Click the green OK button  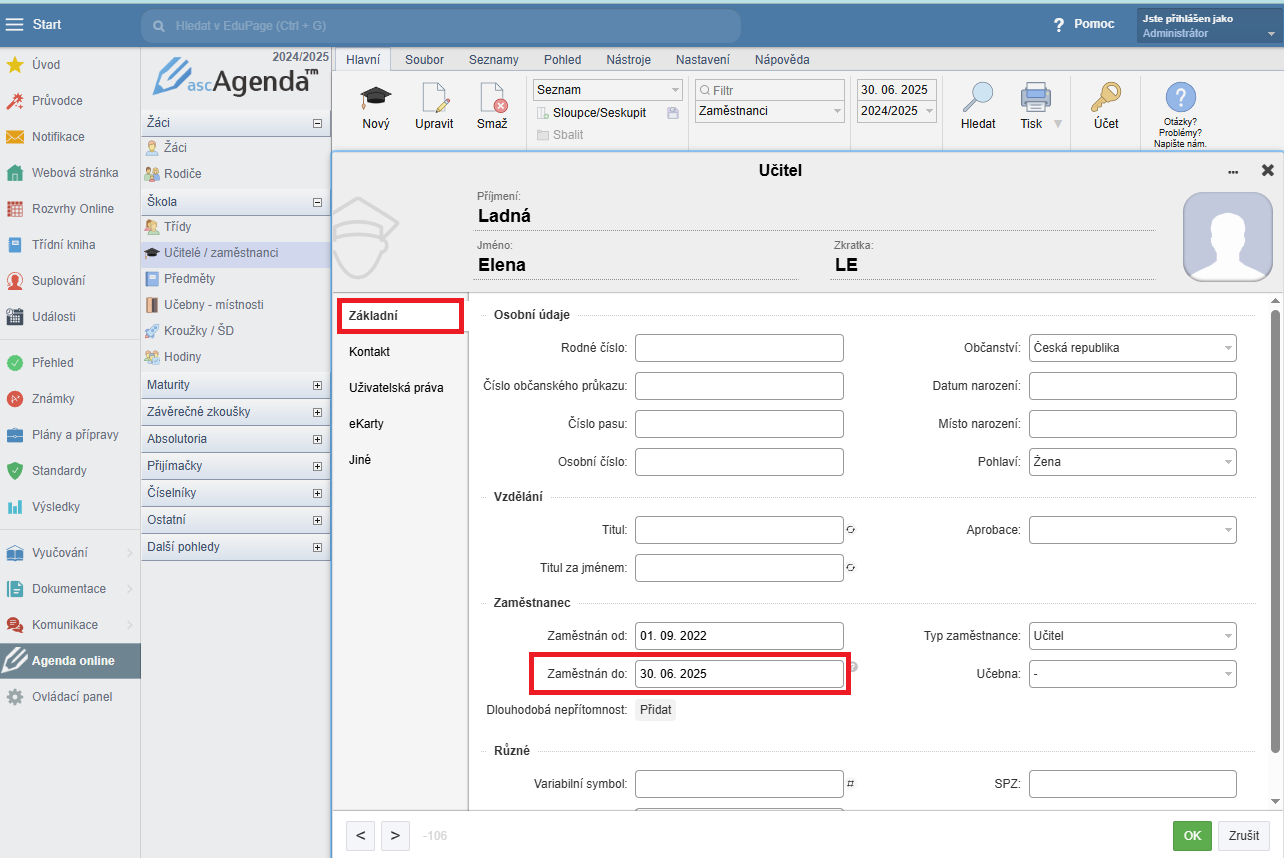pyautogui.click(x=1192, y=835)
